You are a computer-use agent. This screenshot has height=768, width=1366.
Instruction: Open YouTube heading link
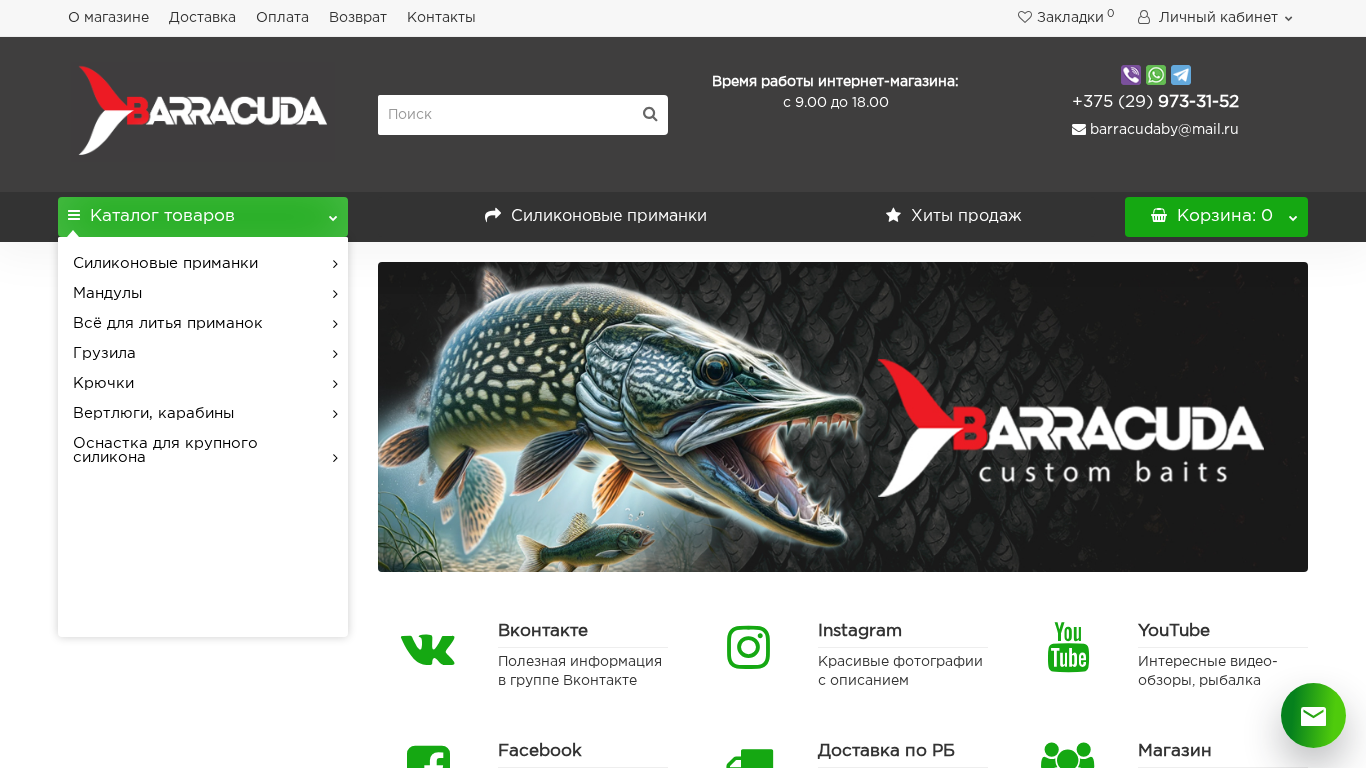coord(1174,630)
